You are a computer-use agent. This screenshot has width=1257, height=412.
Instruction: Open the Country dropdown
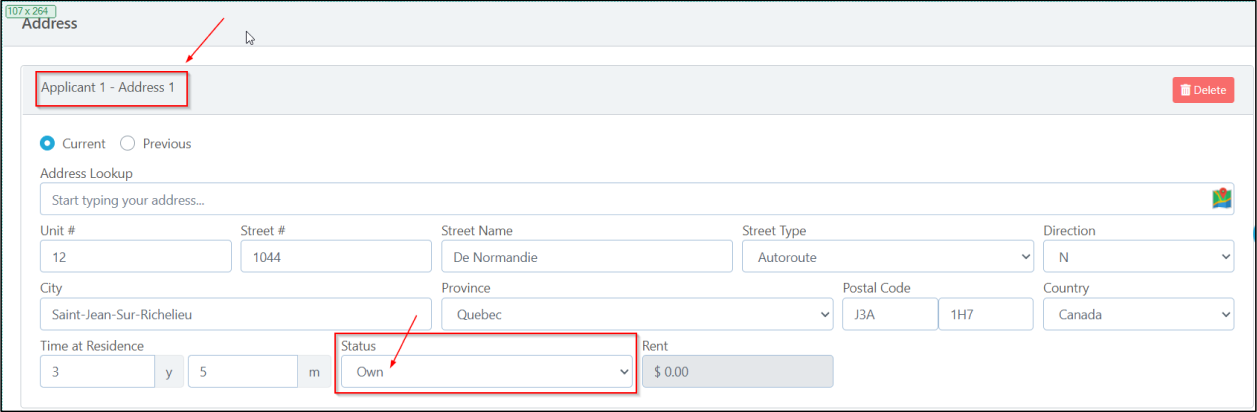click(1138, 314)
